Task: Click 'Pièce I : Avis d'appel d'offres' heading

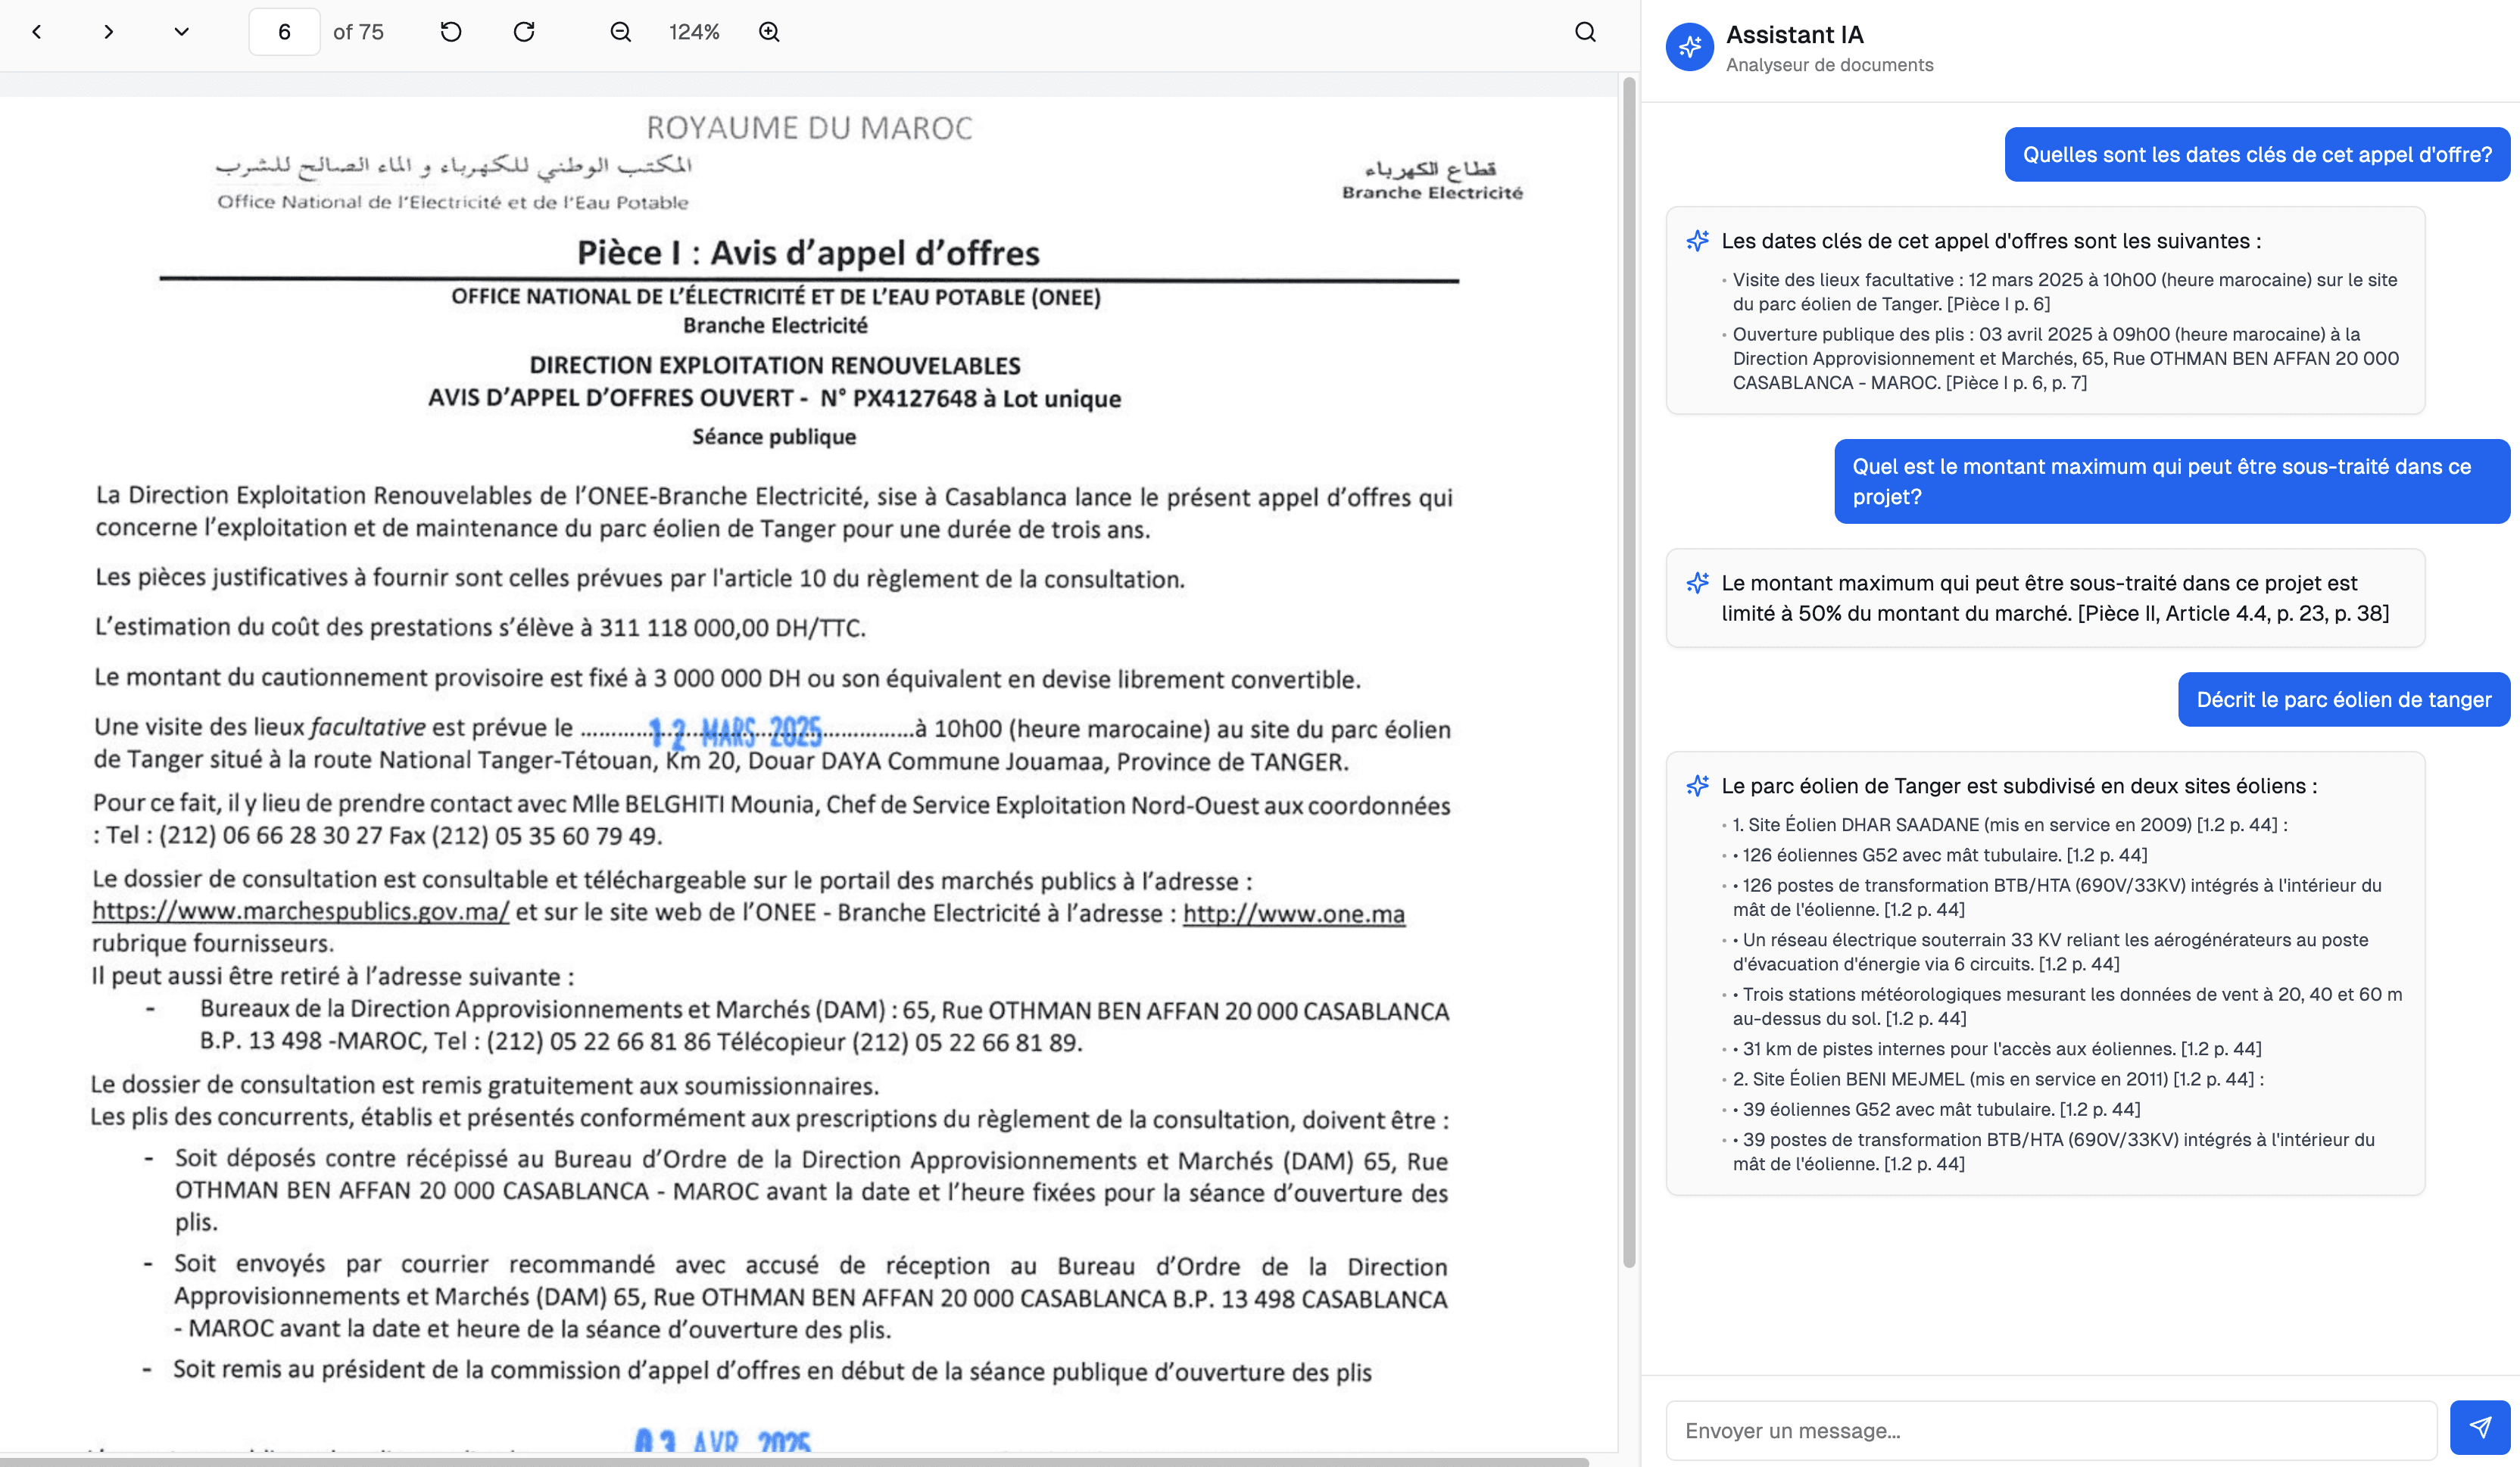Action: 808,253
